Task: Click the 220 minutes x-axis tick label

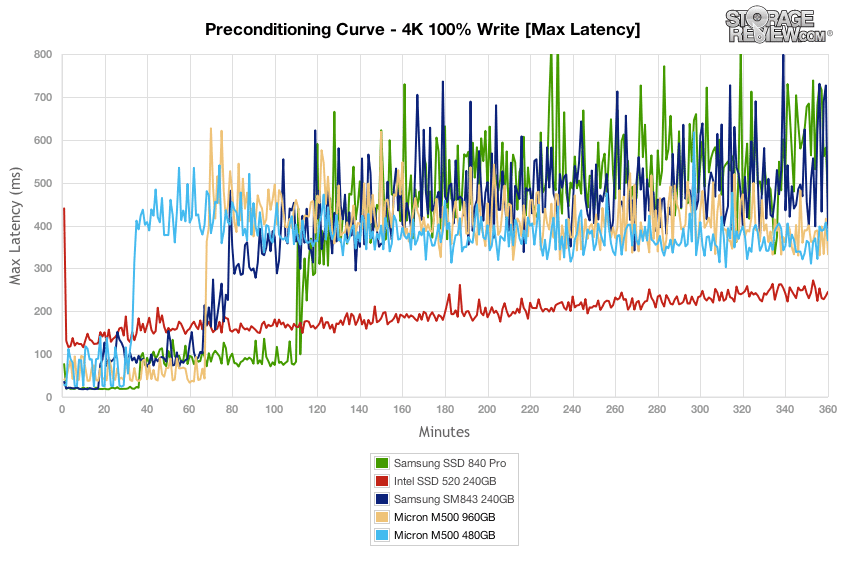Action: pyautogui.click(x=530, y=409)
